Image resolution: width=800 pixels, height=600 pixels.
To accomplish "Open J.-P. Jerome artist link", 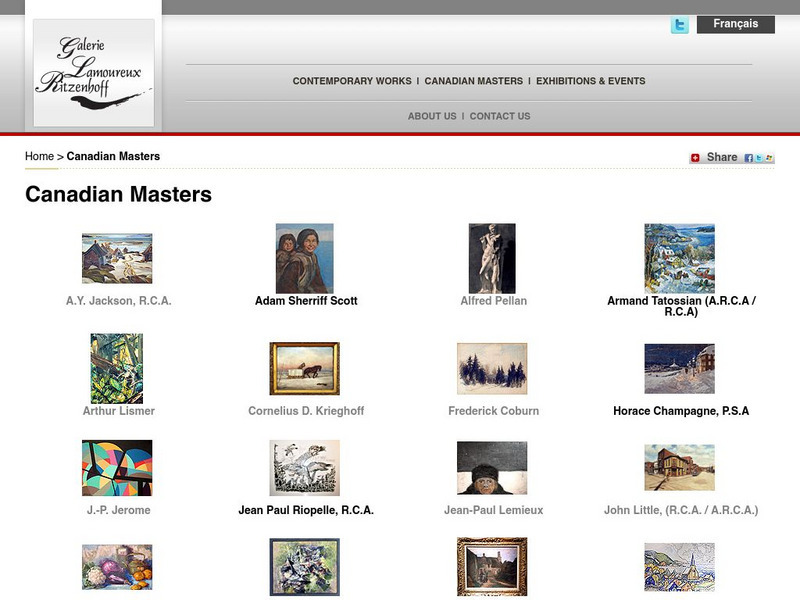I will [118, 510].
